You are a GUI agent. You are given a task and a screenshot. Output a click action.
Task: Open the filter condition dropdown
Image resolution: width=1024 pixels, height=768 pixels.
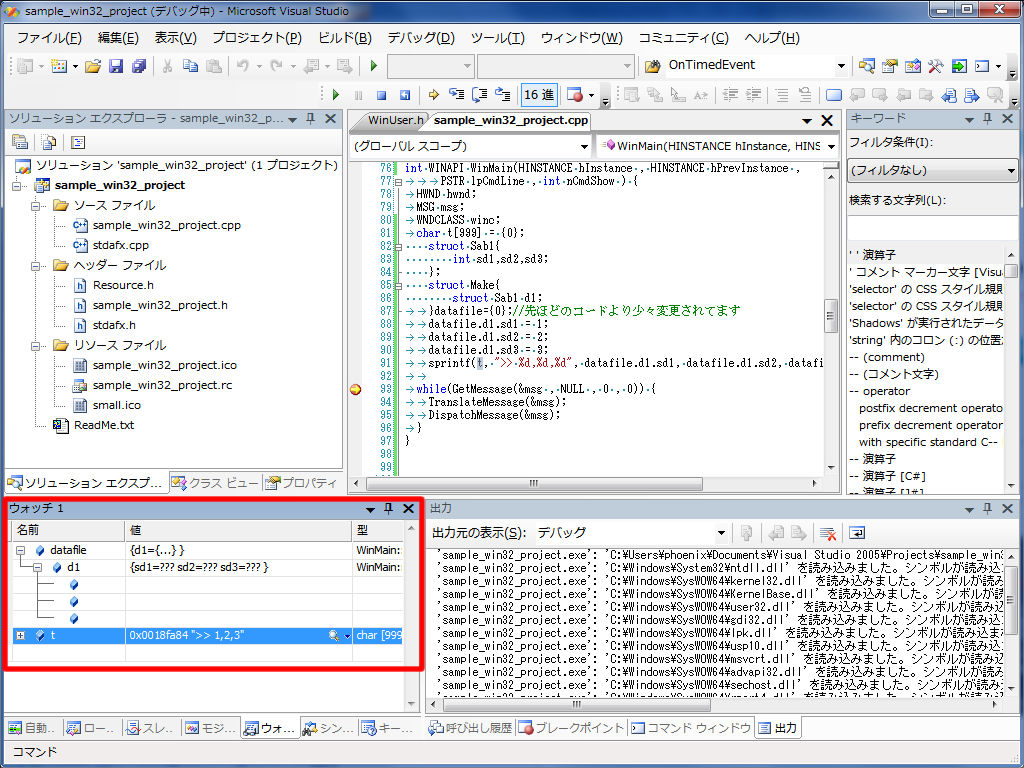click(932, 170)
